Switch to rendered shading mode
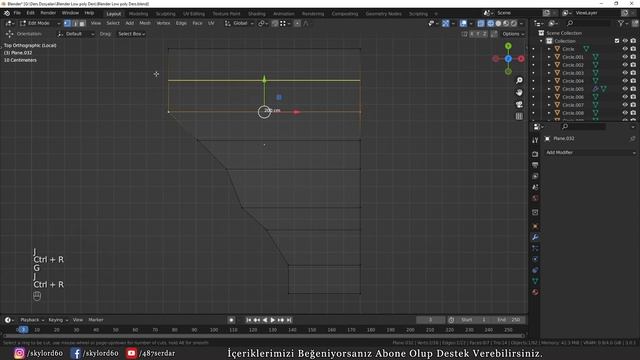 (x=514, y=23)
